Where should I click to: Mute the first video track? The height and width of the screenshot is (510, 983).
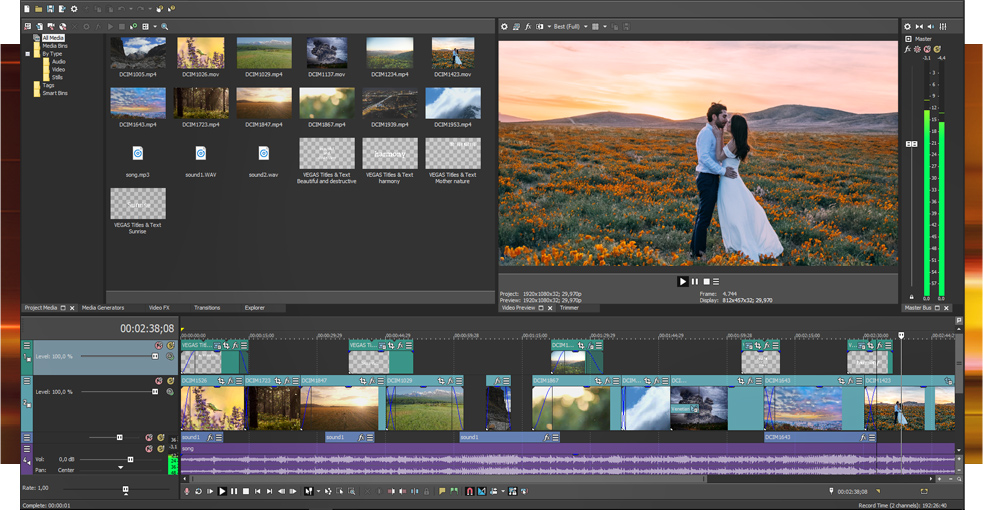click(157, 346)
